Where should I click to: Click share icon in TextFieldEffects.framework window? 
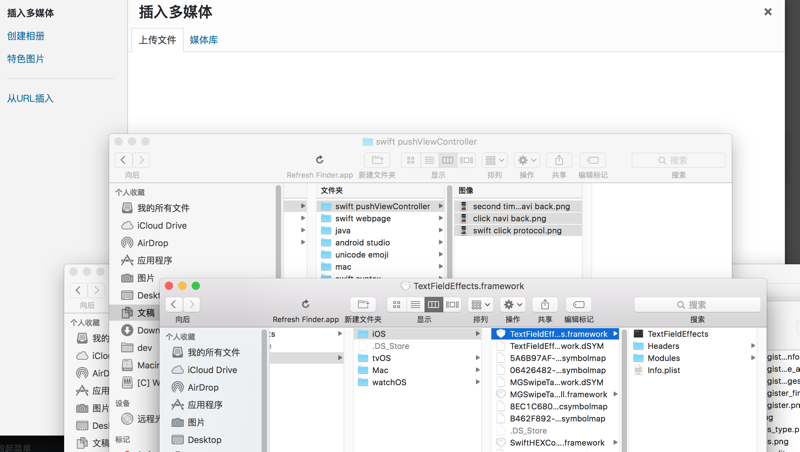(545, 305)
